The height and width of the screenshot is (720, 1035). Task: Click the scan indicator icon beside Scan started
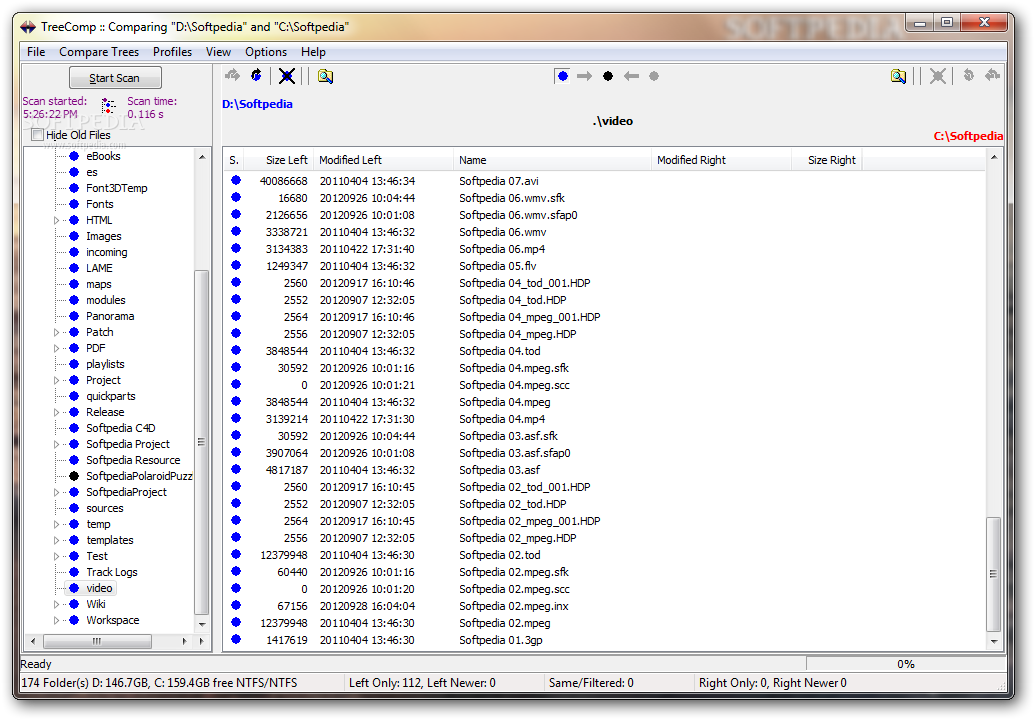tap(108, 106)
